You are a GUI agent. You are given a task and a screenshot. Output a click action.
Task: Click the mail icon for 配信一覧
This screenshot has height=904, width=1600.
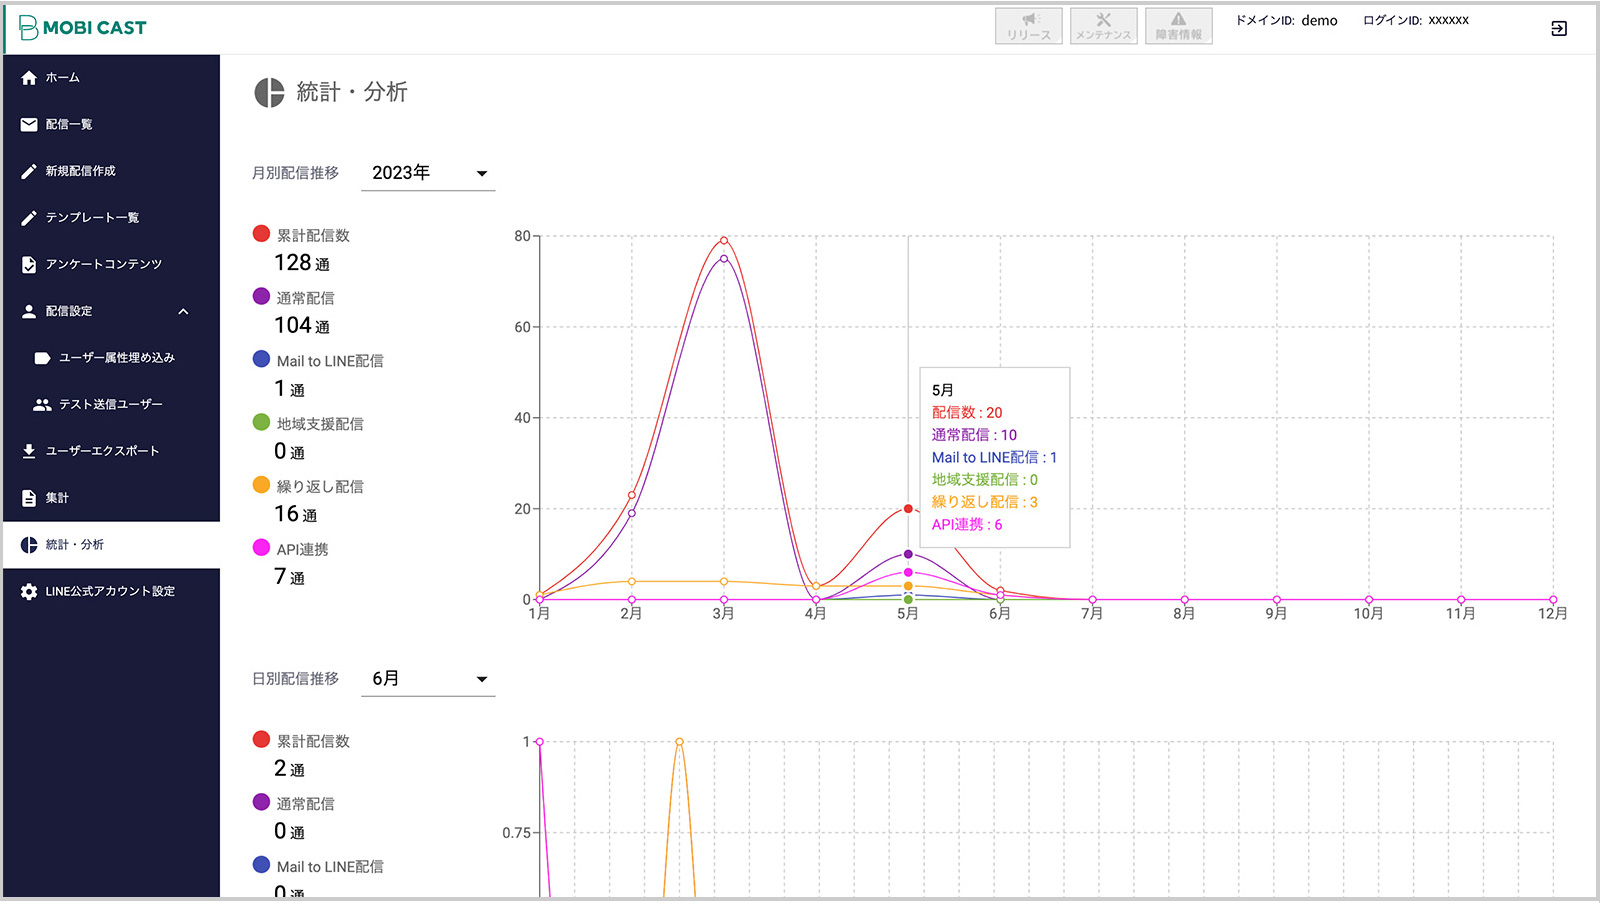(x=29, y=125)
